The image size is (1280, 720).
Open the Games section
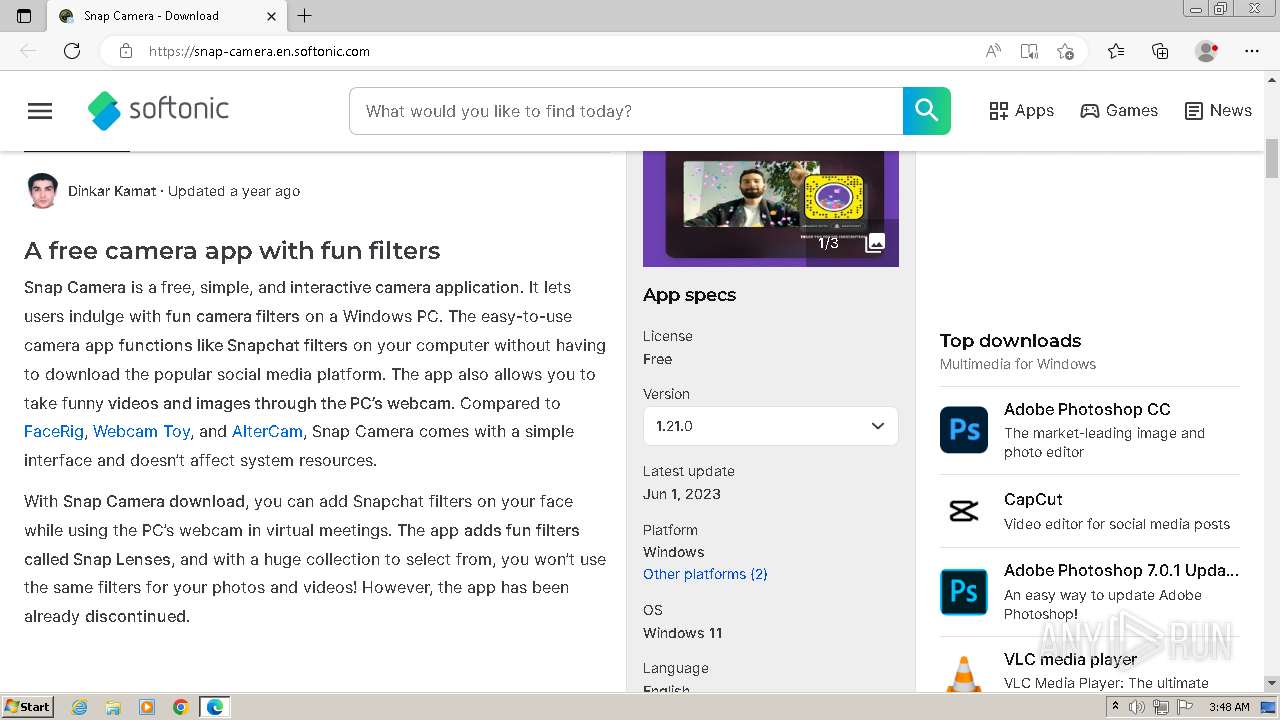point(1119,111)
